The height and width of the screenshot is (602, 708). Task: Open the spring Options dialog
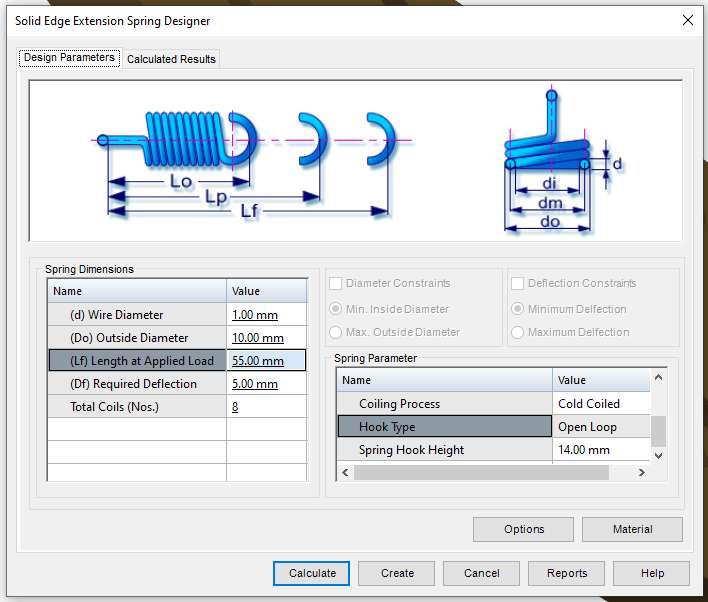click(x=523, y=529)
